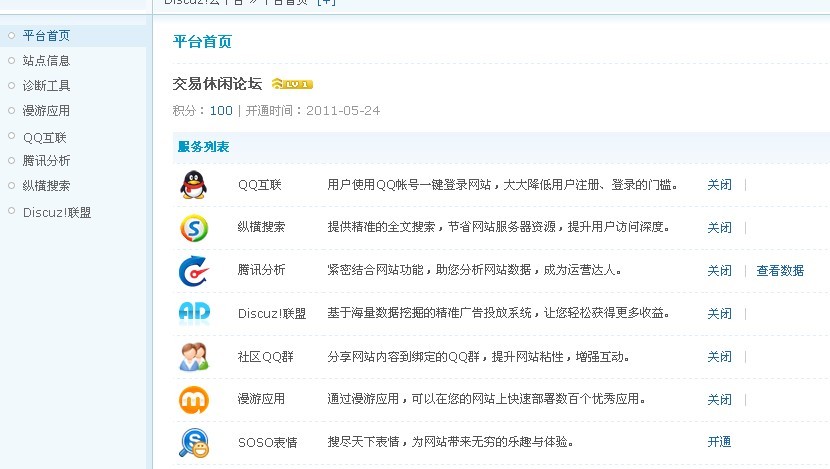Image resolution: width=830 pixels, height=469 pixels.
Task: Click the SOSO表情 description text 搜尽天下表情
Action: (450, 441)
